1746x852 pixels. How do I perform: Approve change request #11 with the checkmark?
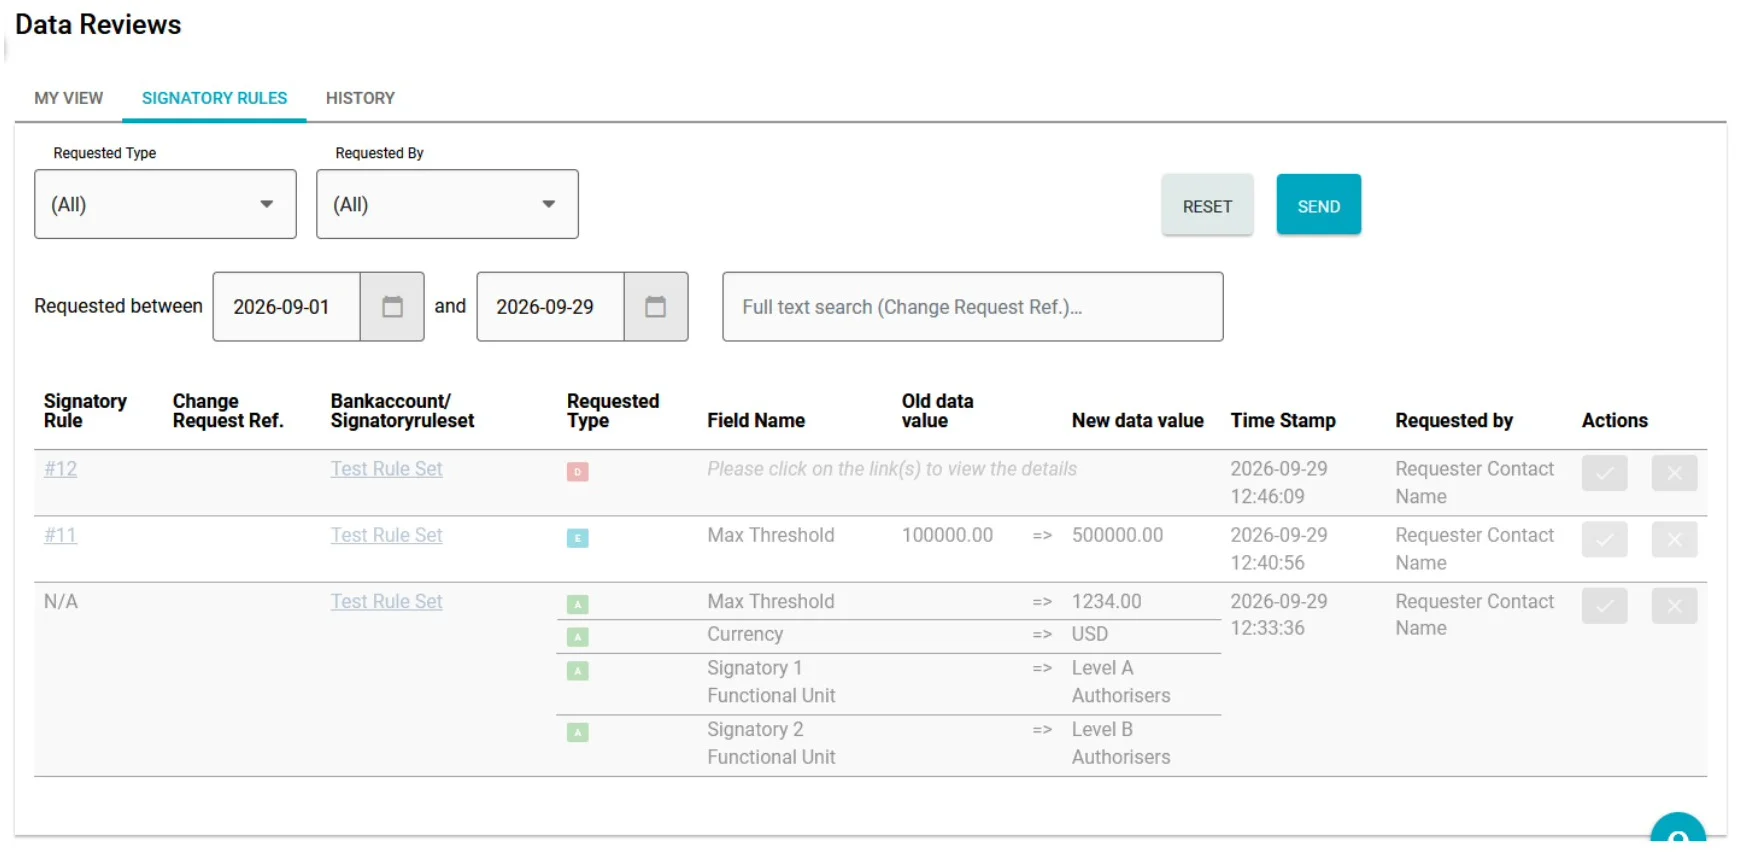1604,540
